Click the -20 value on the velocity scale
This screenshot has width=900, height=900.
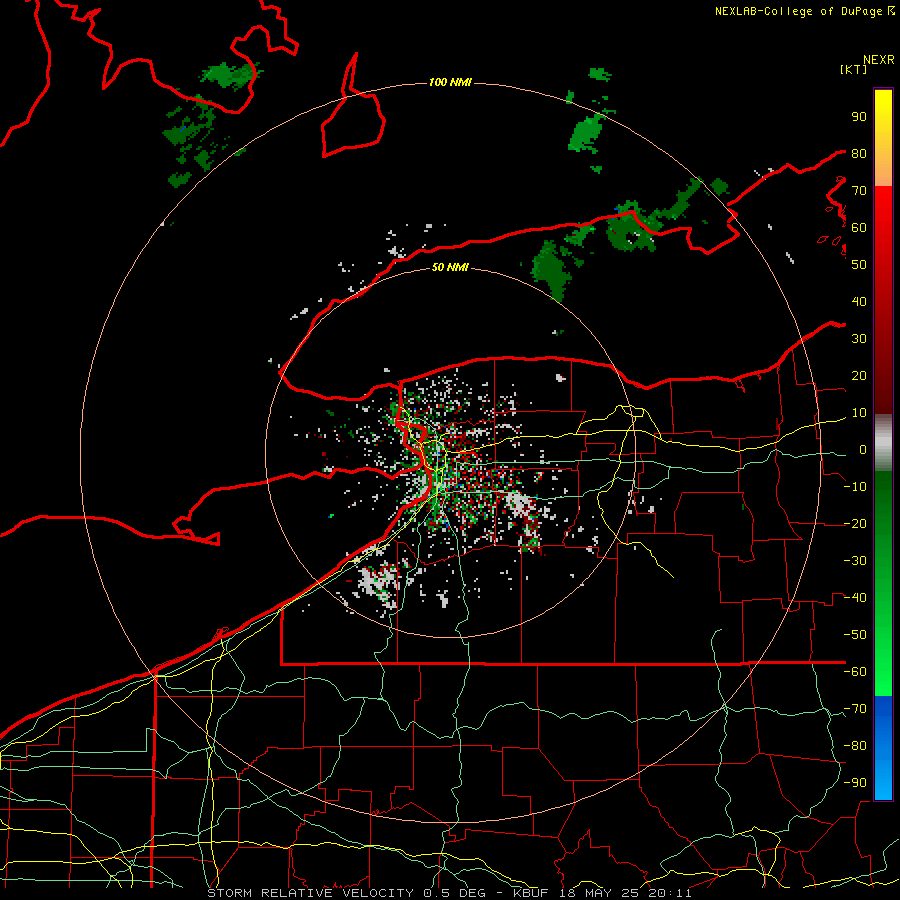click(x=855, y=524)
